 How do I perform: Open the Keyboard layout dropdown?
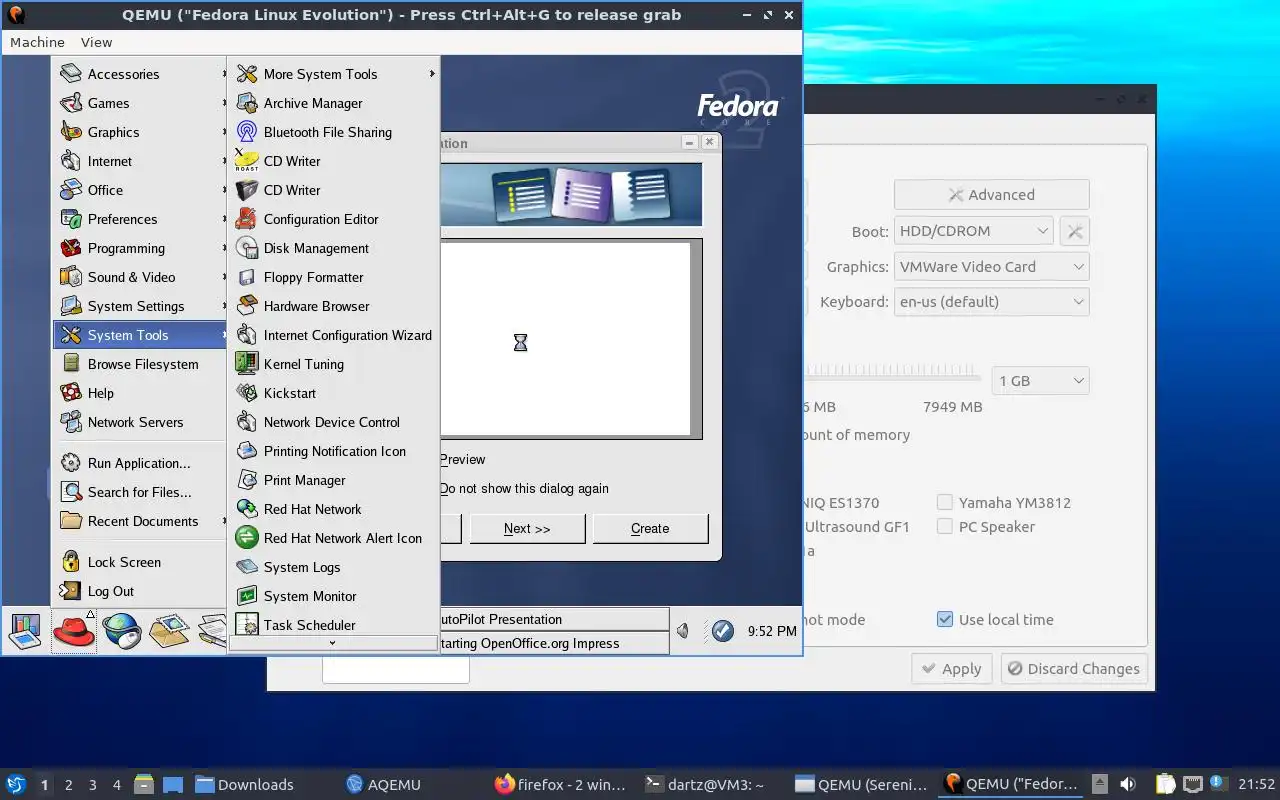[x=991, y=302]
